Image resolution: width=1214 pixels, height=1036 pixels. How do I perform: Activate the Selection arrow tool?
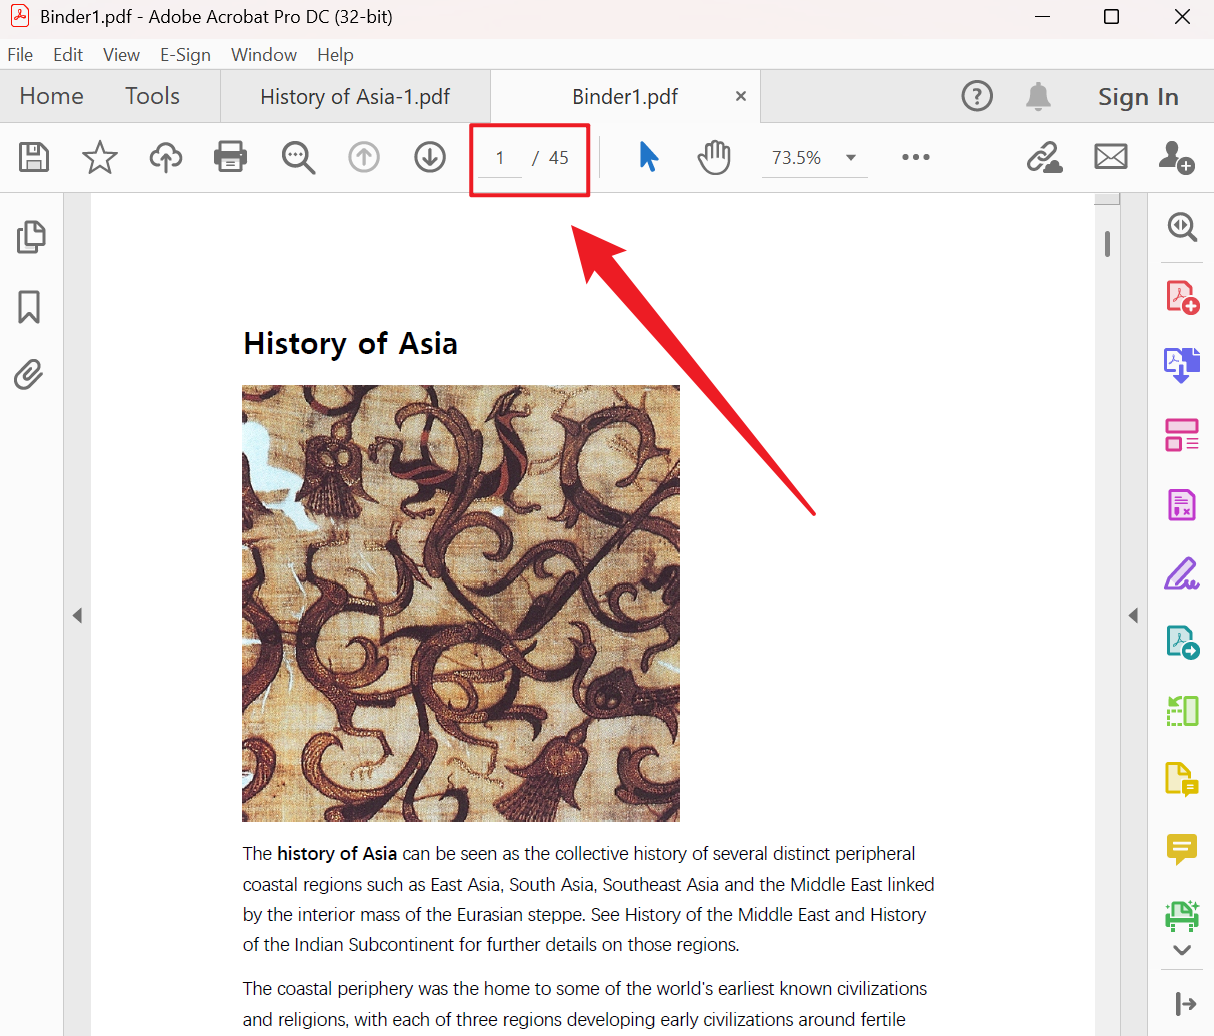tap(648, 157)
